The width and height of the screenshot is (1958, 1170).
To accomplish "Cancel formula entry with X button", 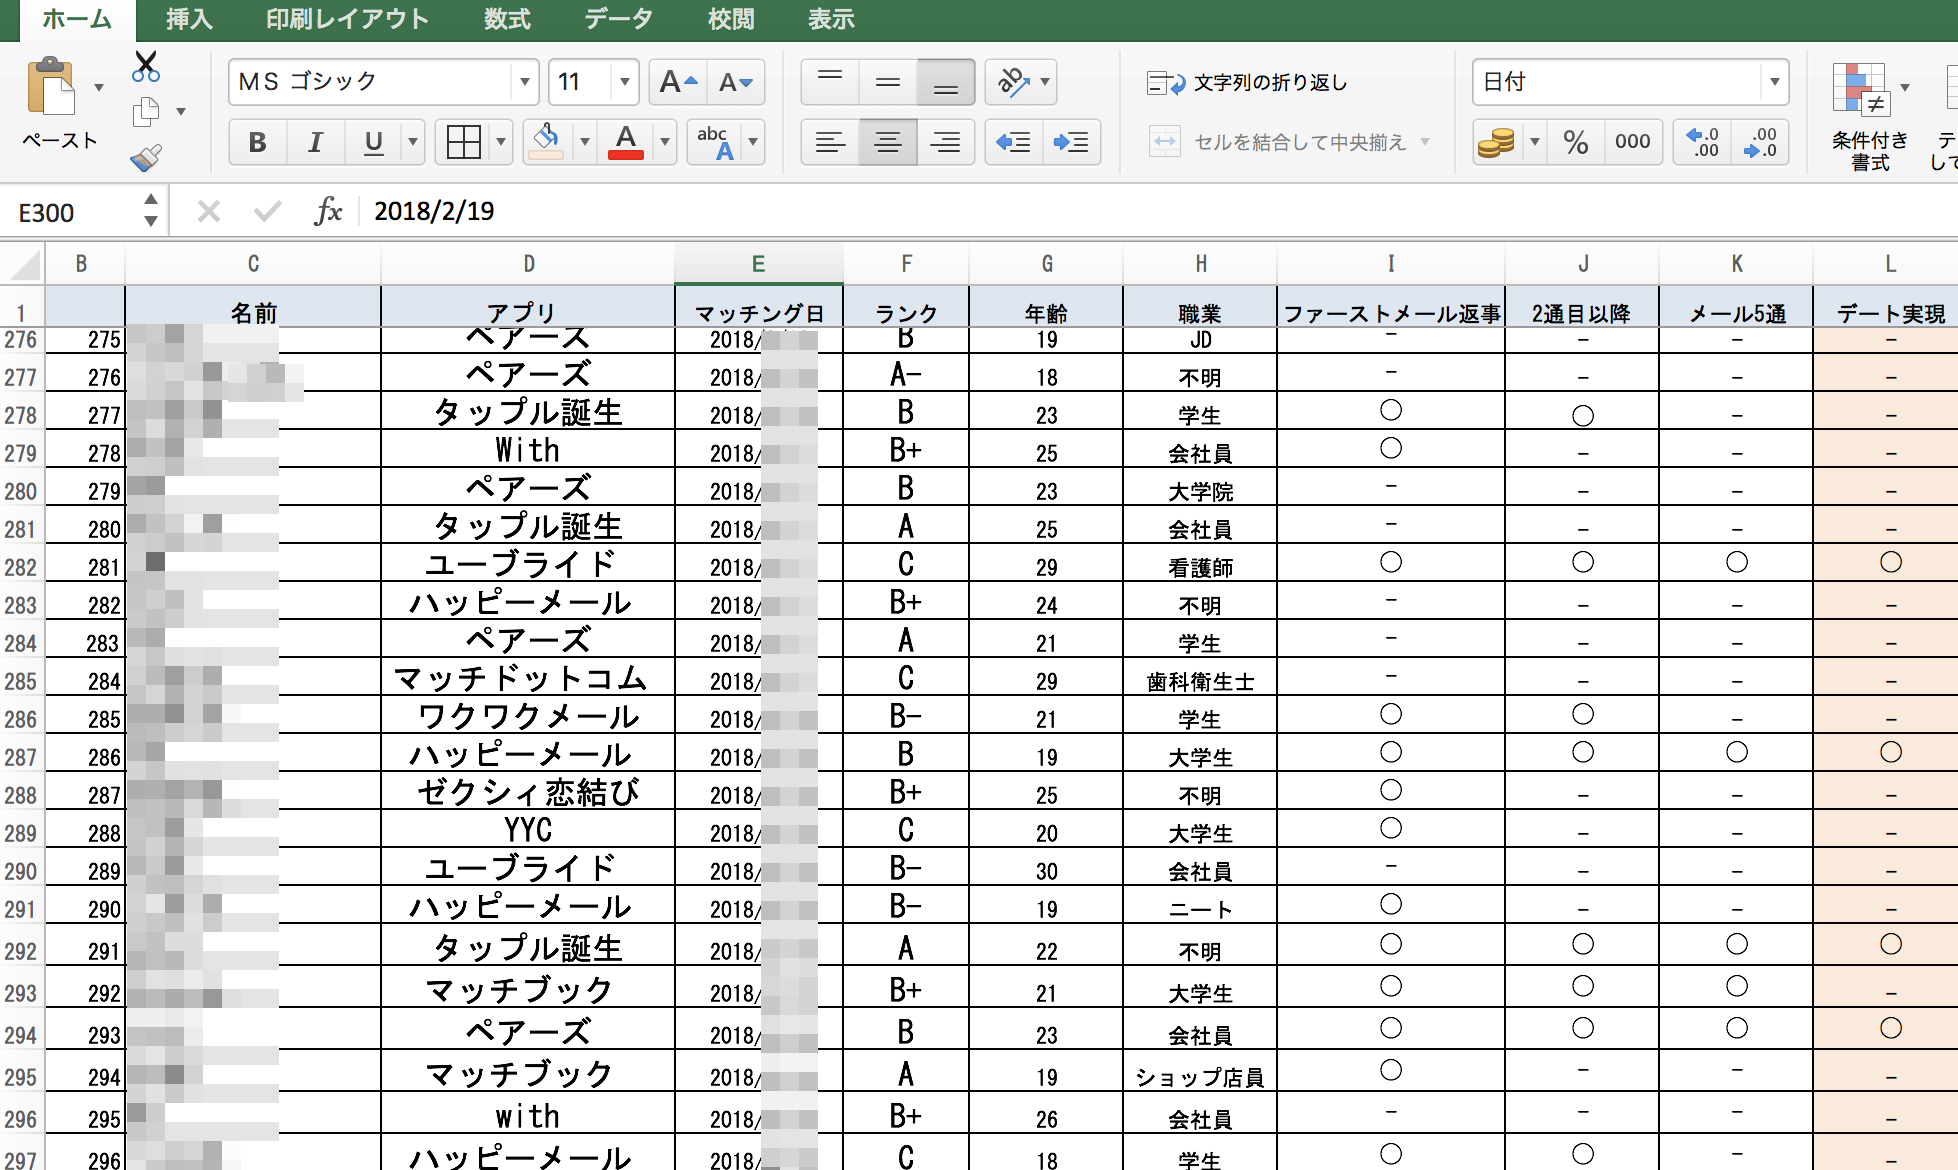I will pyautogui.click(x=209, y=211).
